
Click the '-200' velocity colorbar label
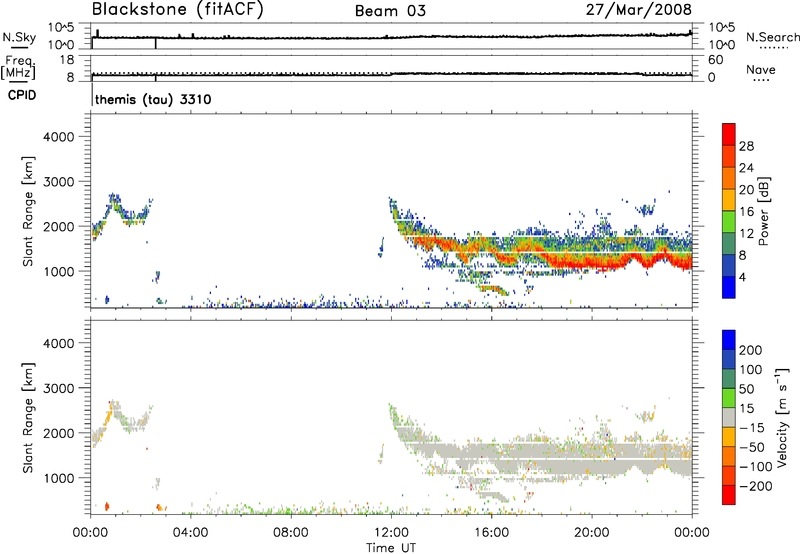(756, 486)
